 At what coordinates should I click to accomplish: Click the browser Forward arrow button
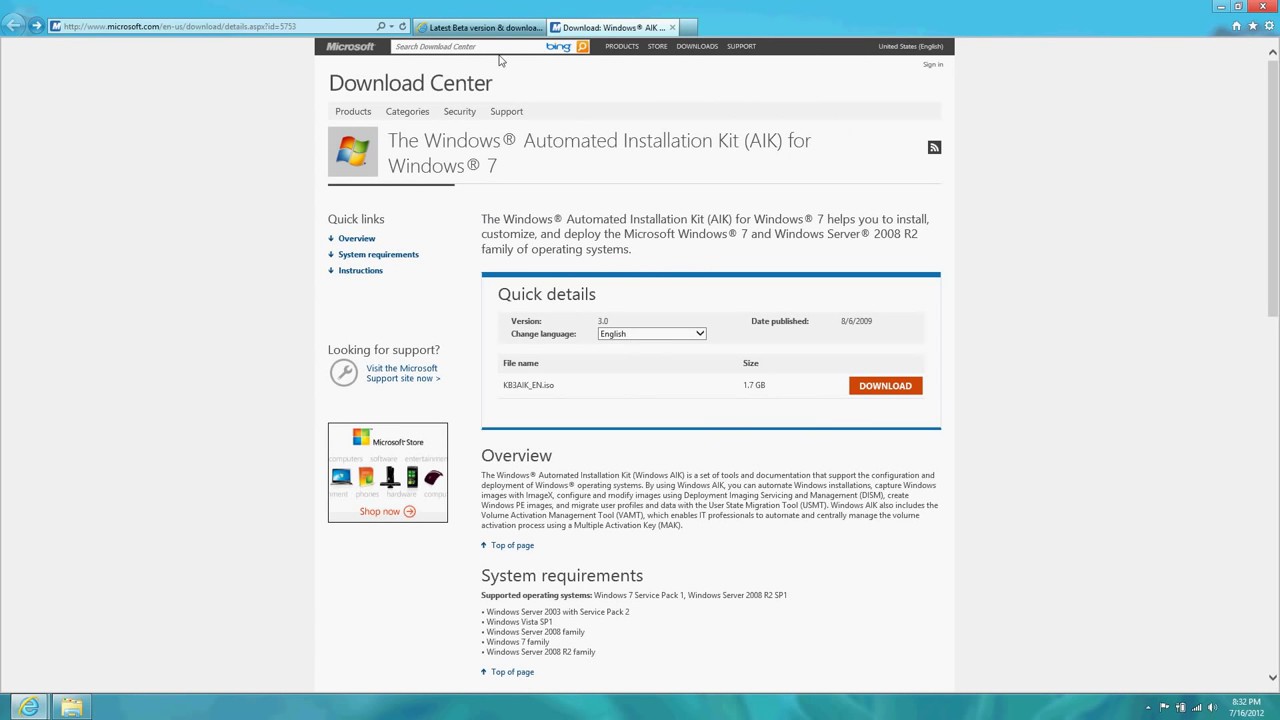(37, 26)
